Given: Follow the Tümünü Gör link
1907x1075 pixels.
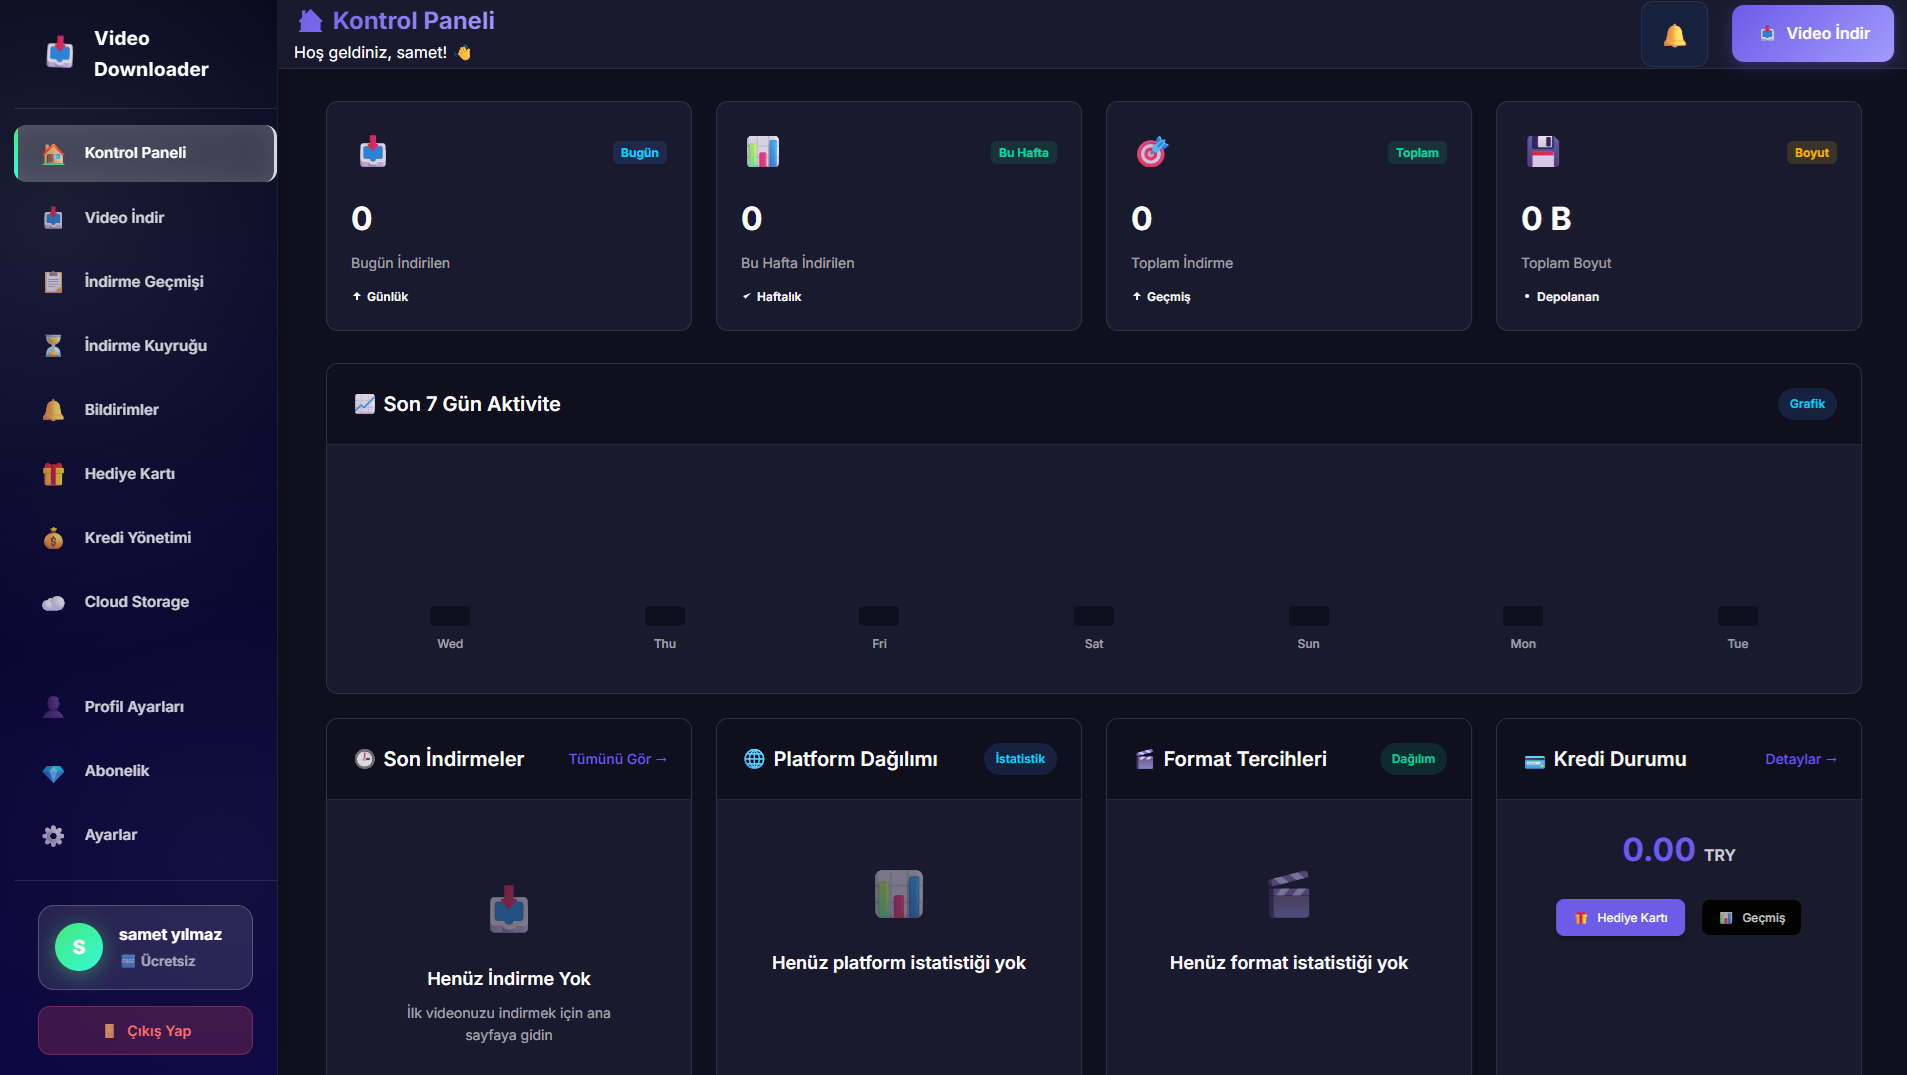Looking at the screenshot, I should point(617,759).
